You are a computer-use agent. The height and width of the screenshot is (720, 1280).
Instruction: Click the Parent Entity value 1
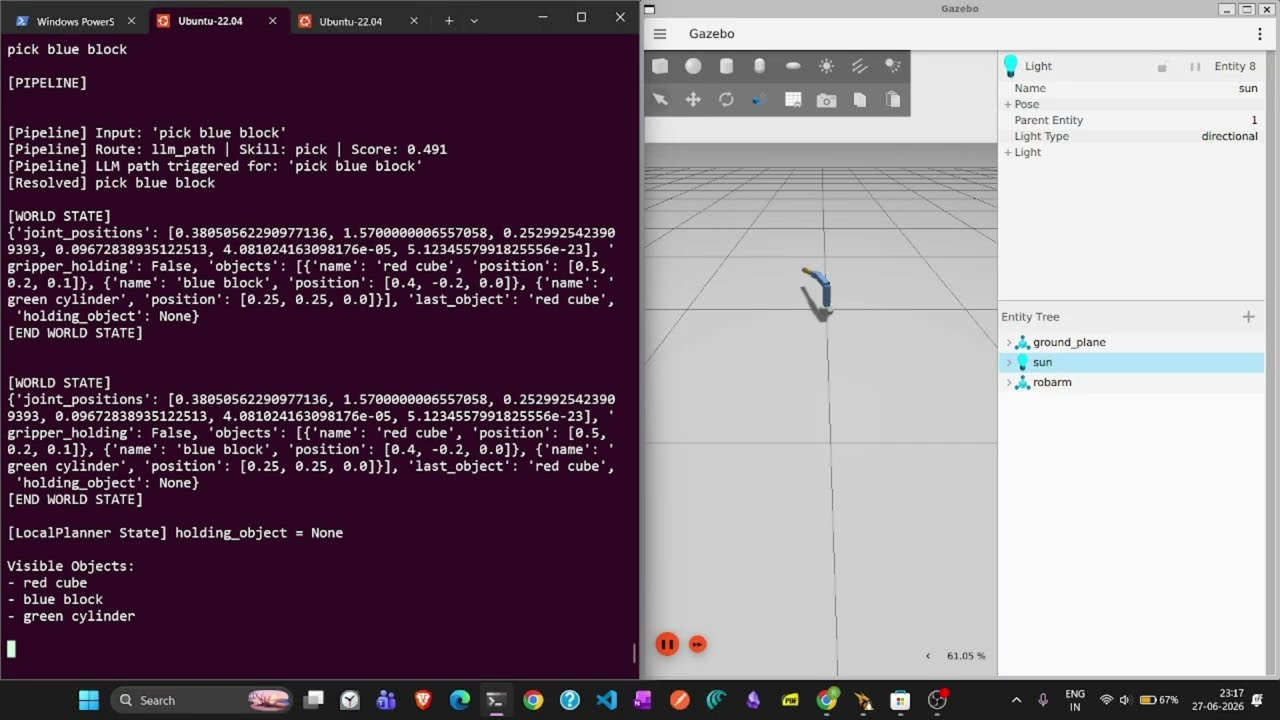click(x=1254, y=120)
